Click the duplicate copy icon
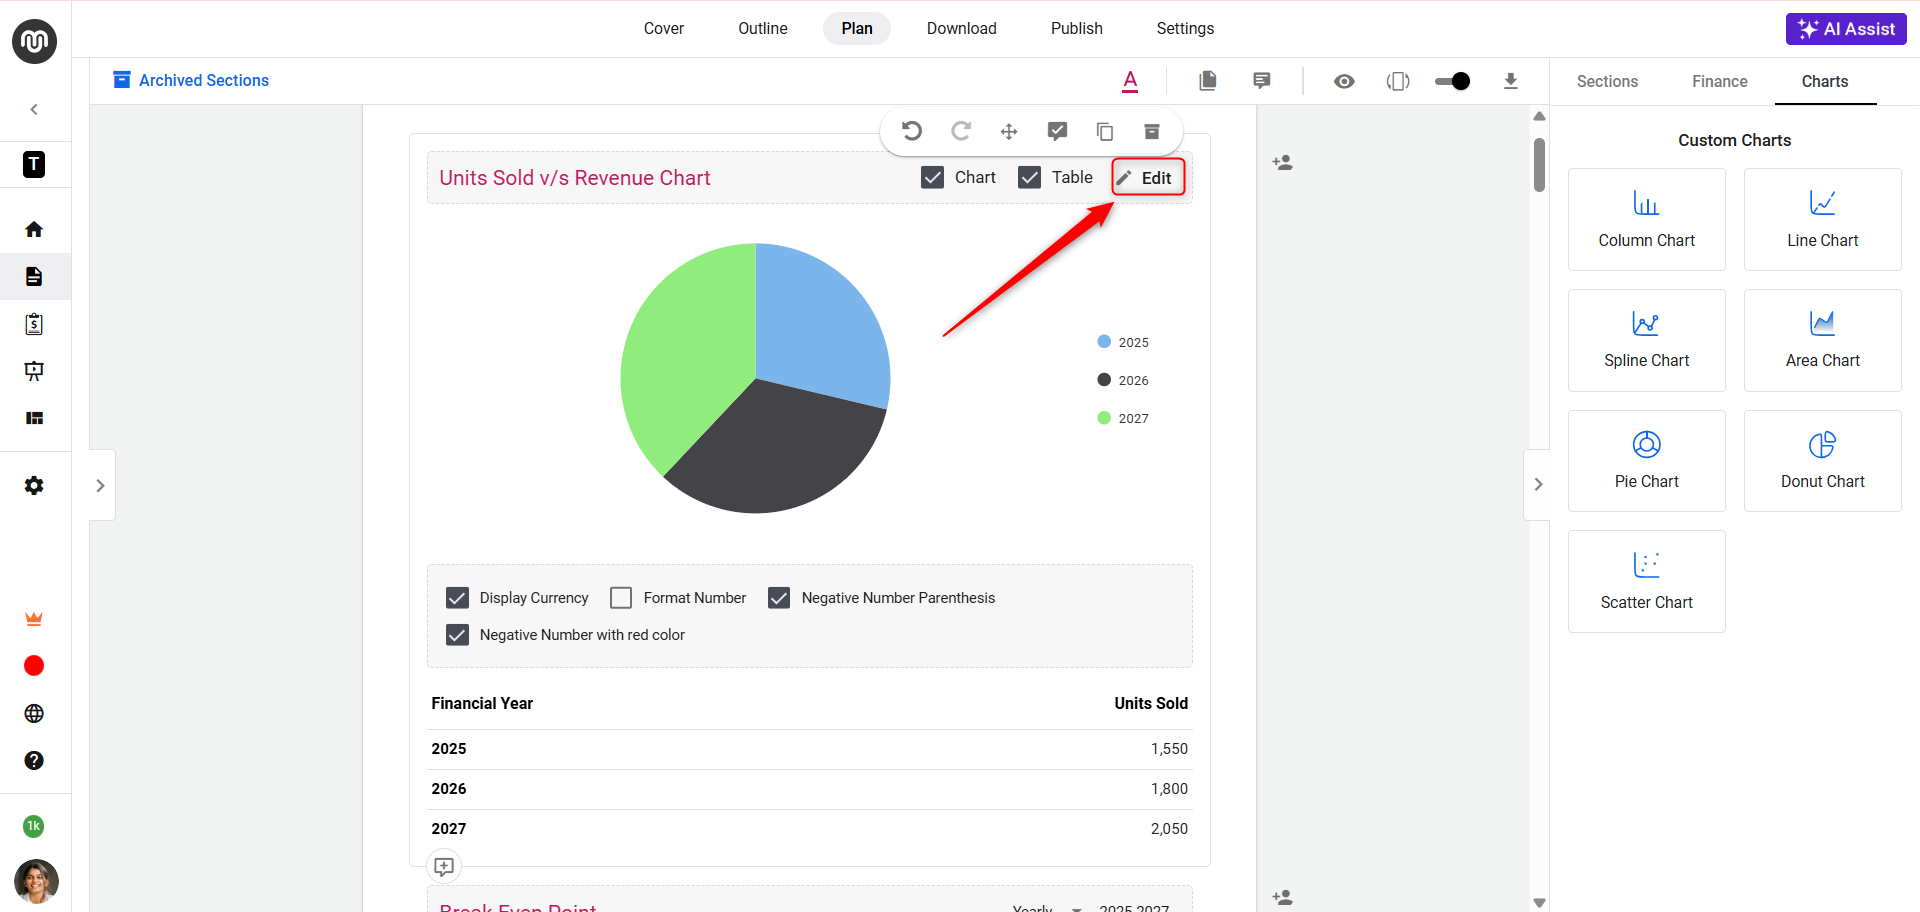 click(1105, 131)
